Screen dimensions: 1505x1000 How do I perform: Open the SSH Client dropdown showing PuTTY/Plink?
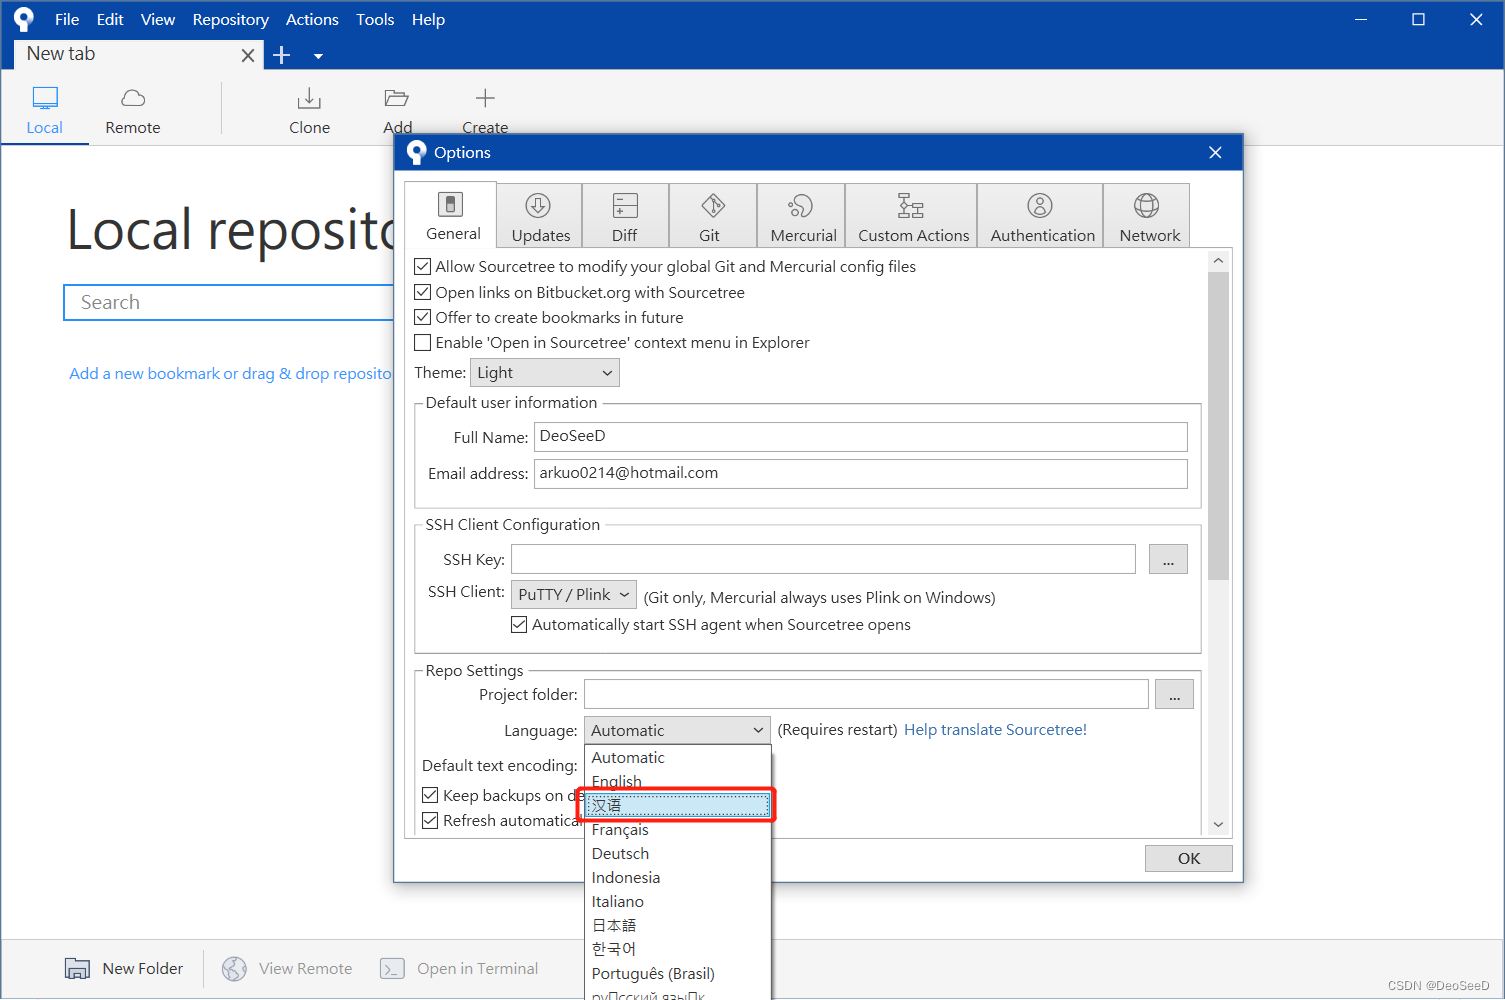(573, 594)
